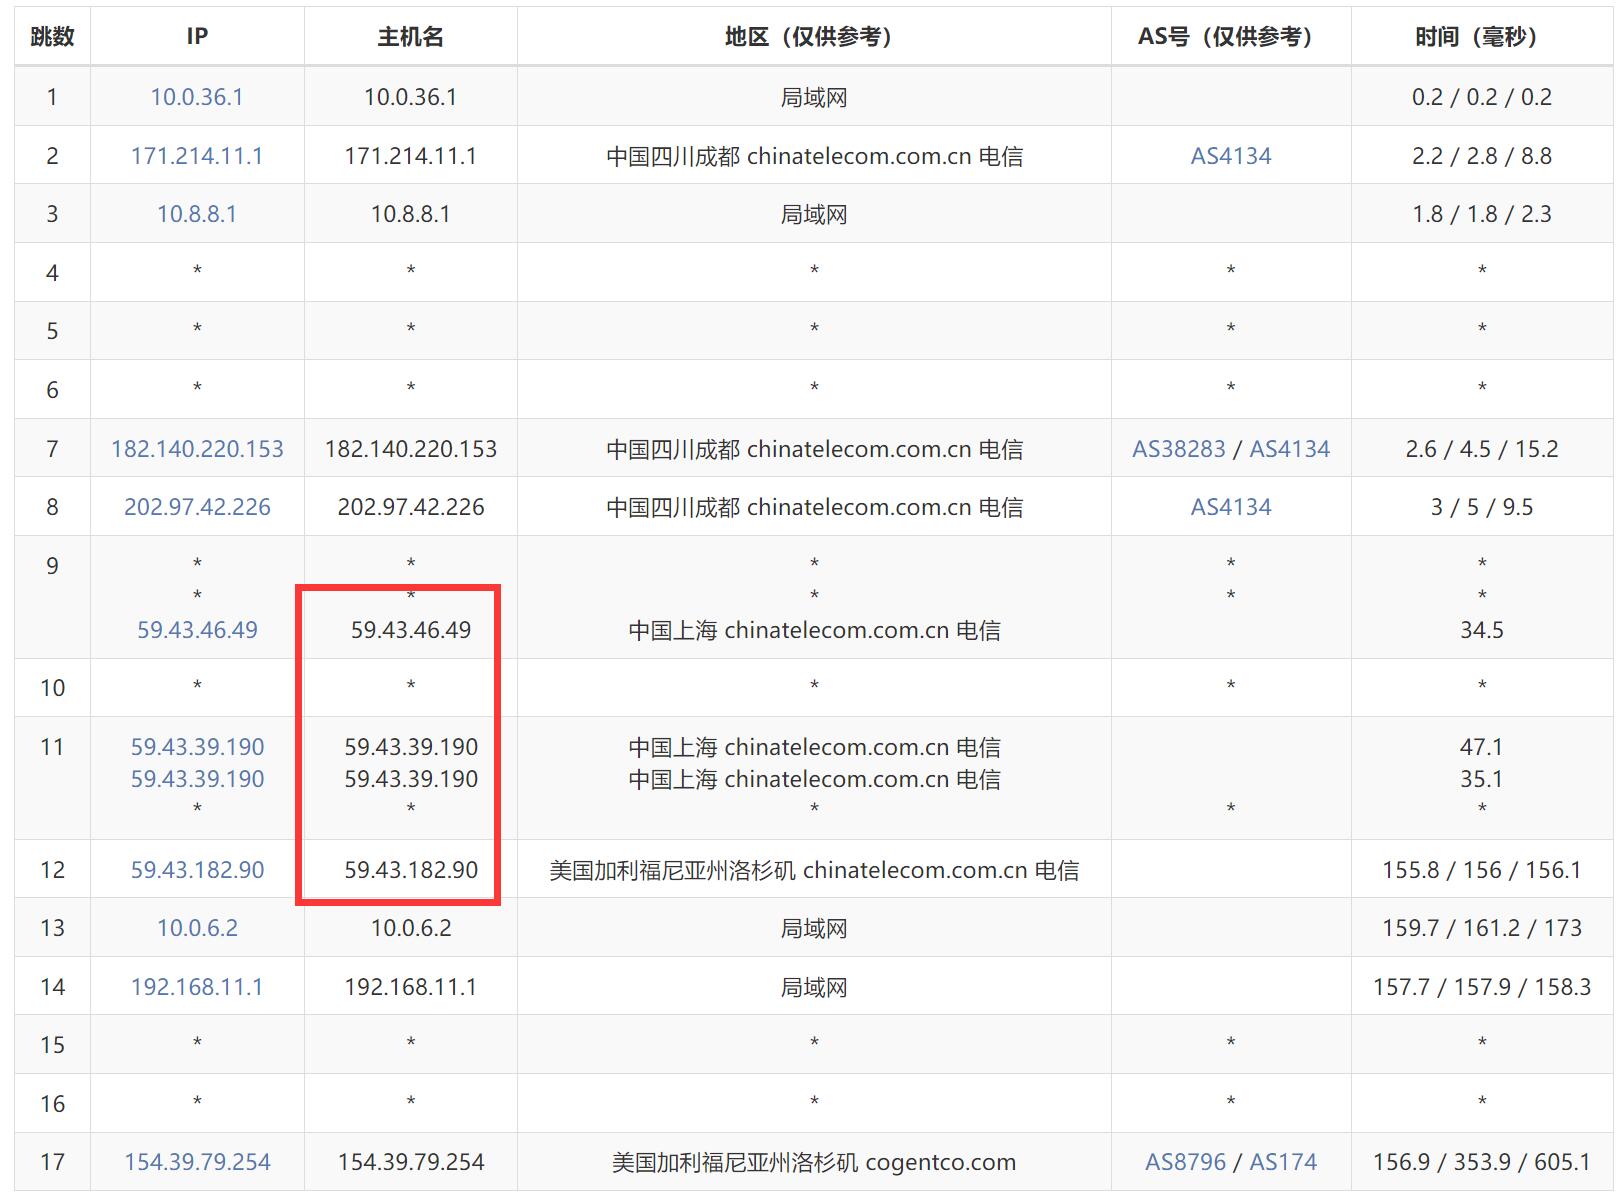Select hostname cell 202.97.42.226
1620x1196 pixels.
411,507
